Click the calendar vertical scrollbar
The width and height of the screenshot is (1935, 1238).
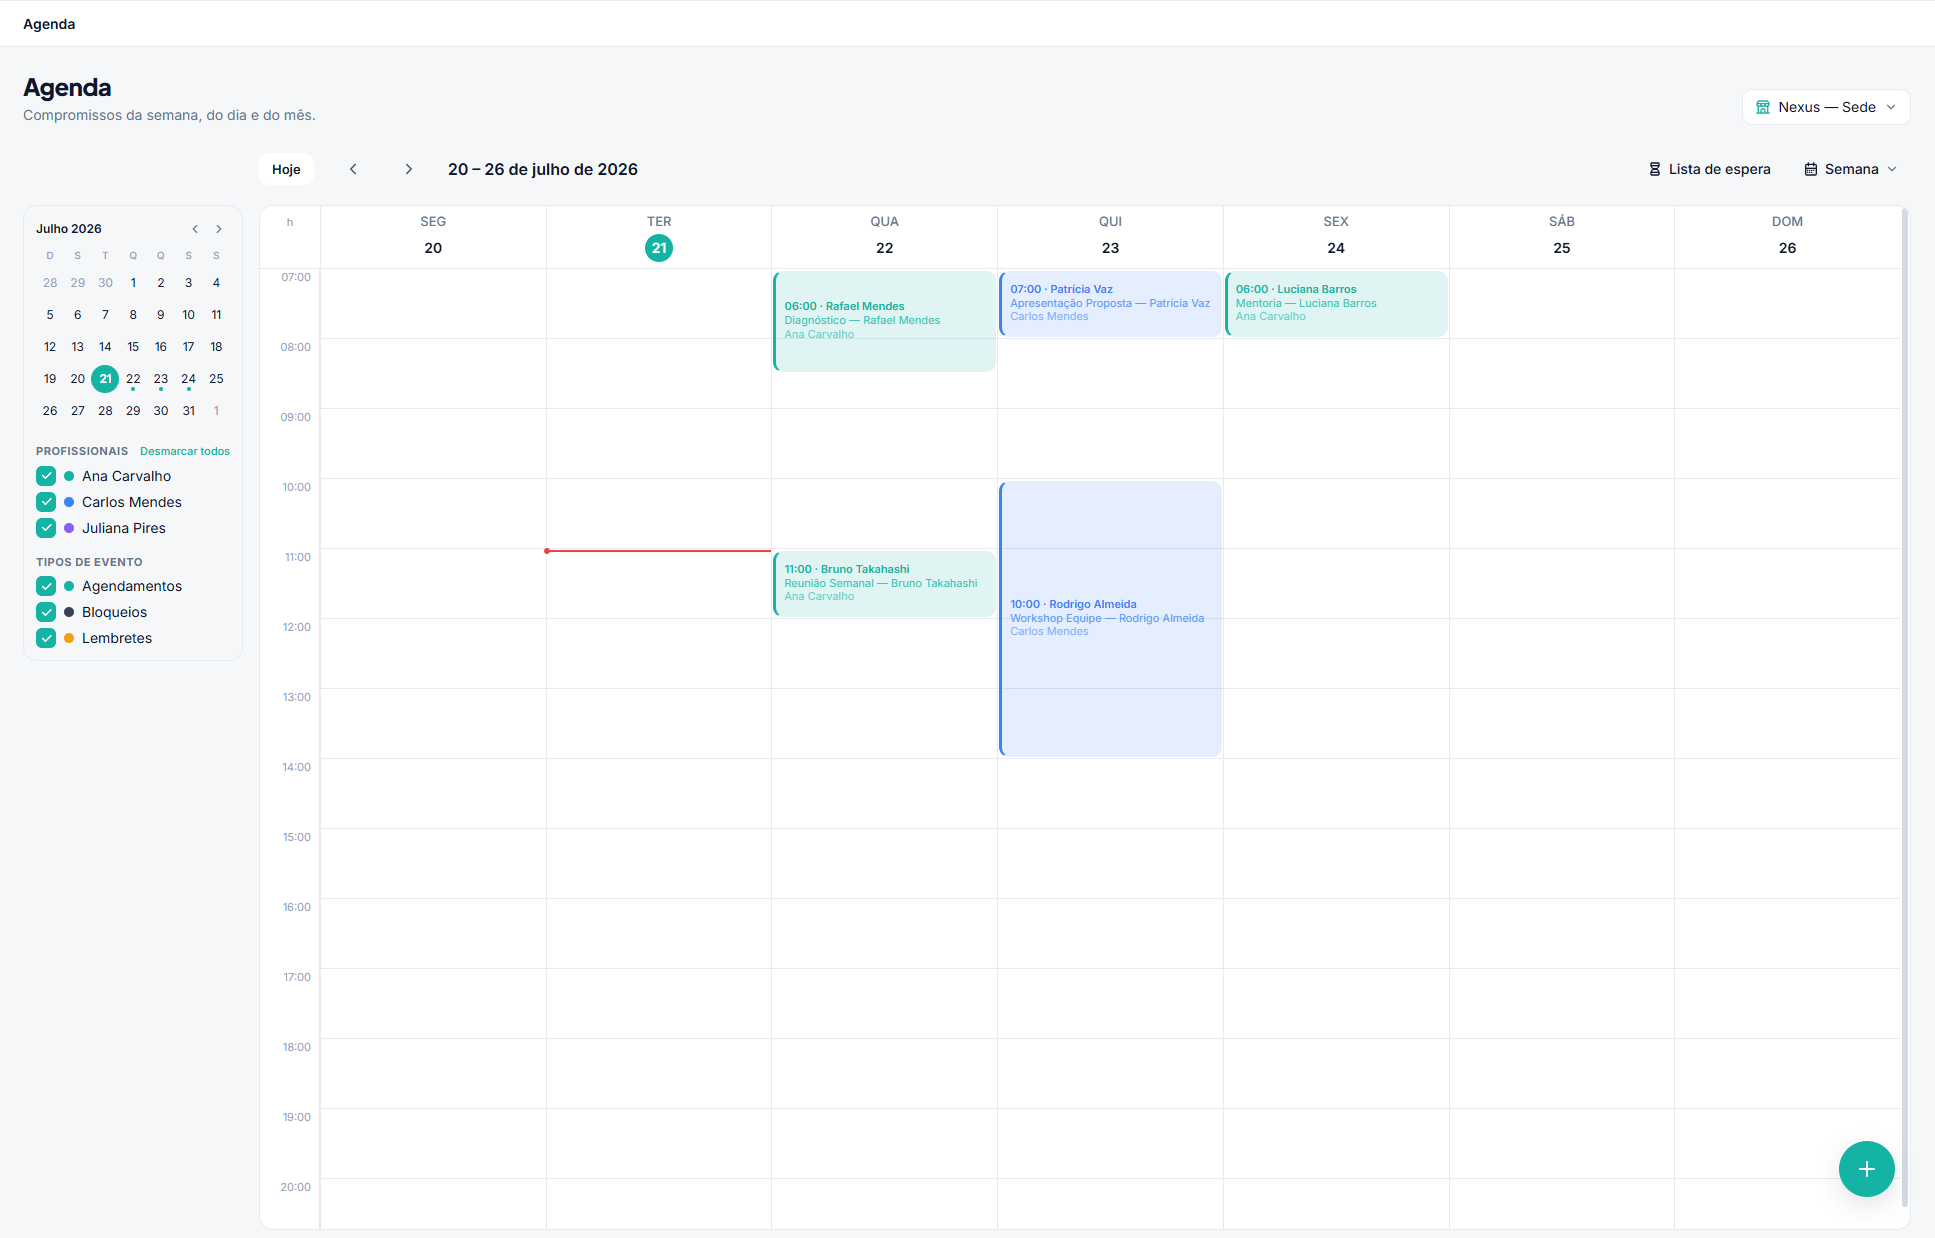(x=1904, y=708)
